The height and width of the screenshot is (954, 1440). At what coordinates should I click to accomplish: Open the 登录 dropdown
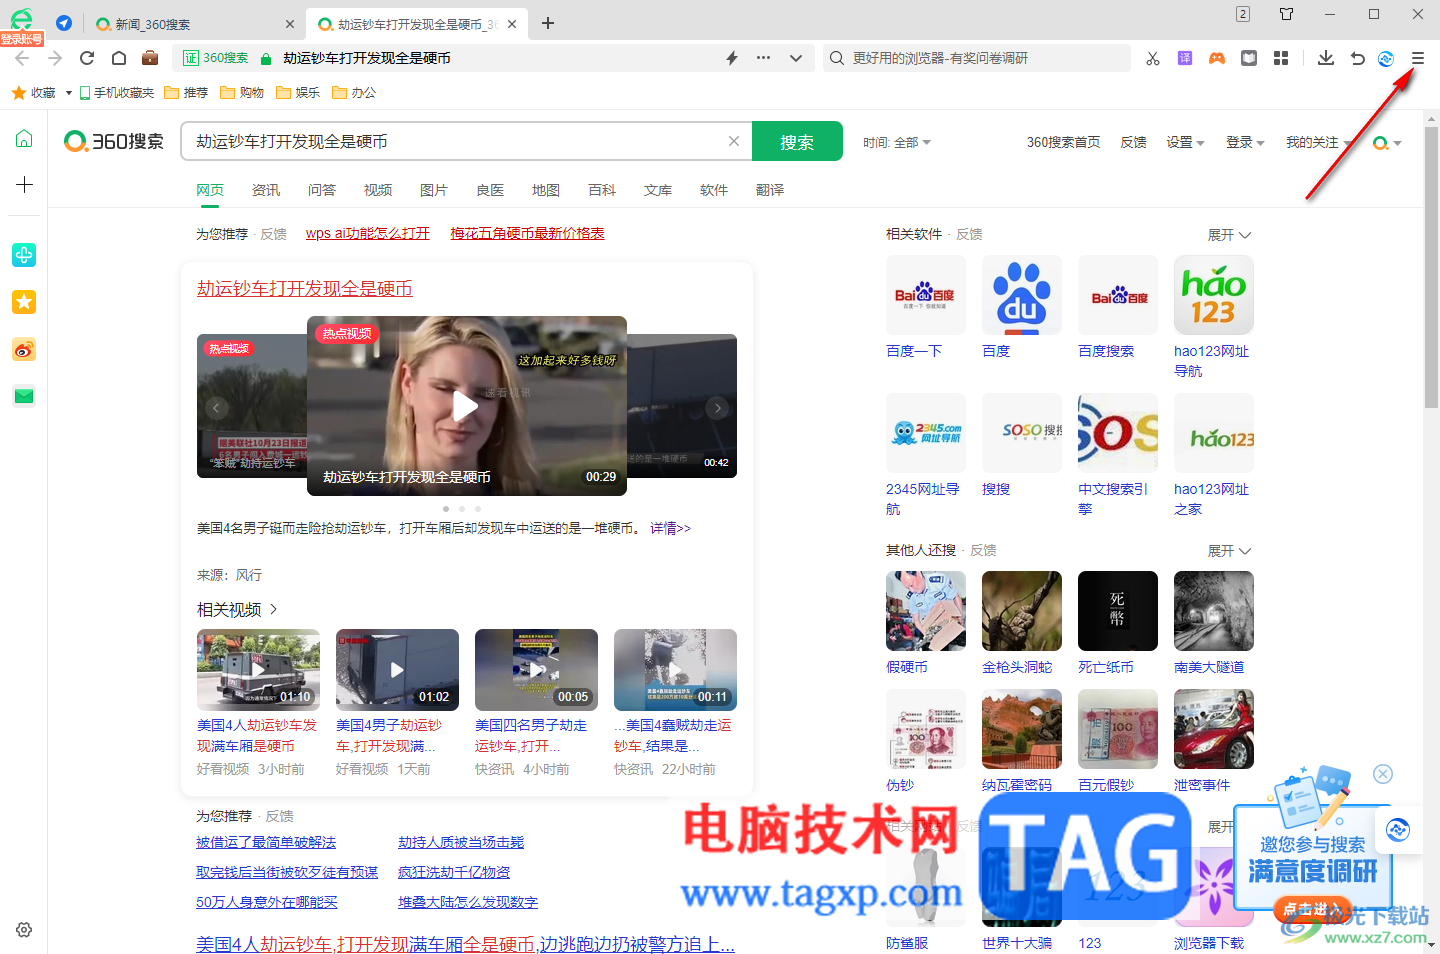tap(1245, 142)
